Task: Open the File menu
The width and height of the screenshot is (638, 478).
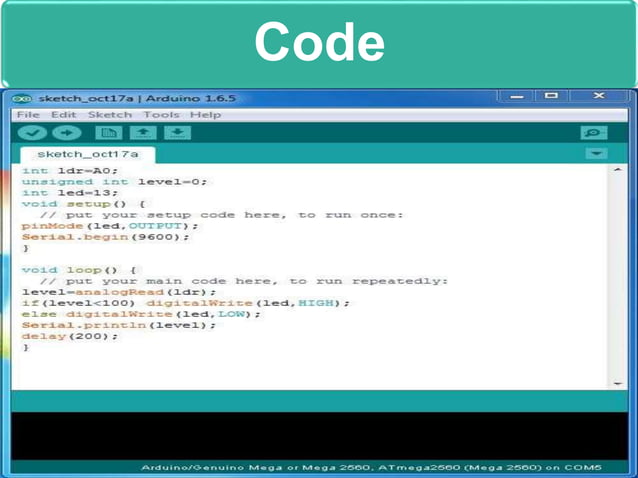Action: coord(28,115)
